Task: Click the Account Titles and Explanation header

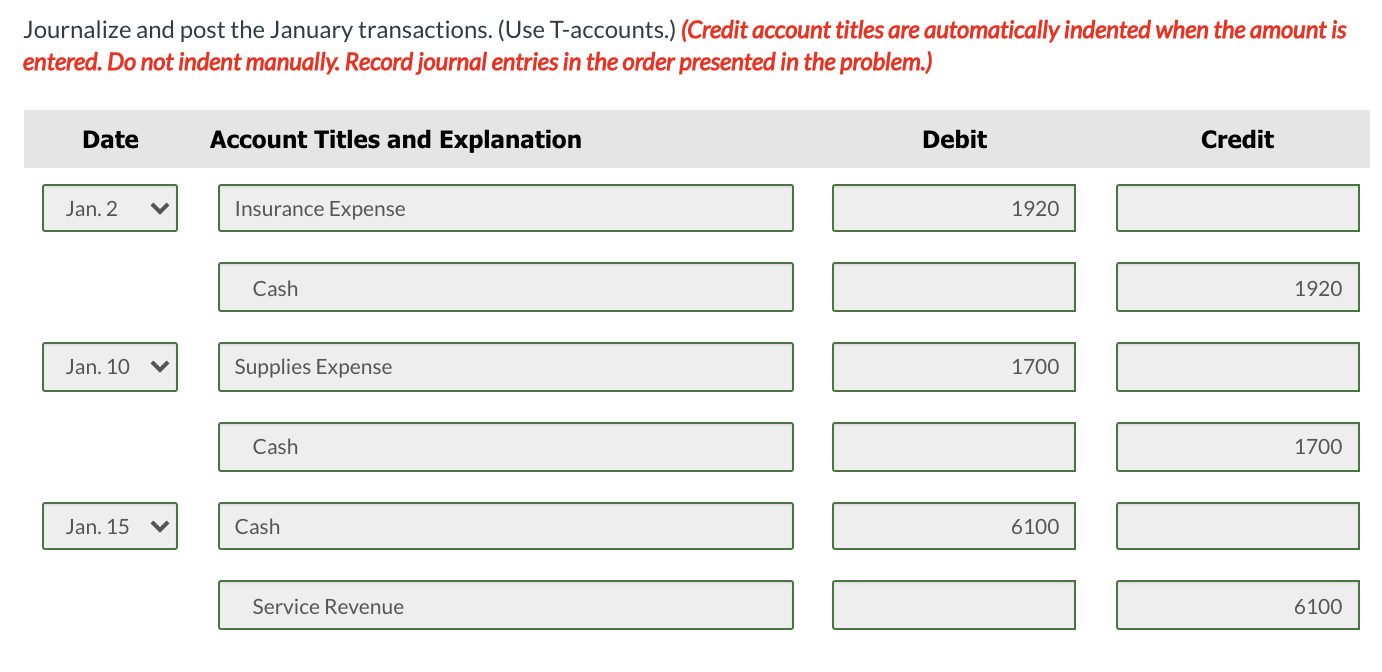Action: click(395, 139)
